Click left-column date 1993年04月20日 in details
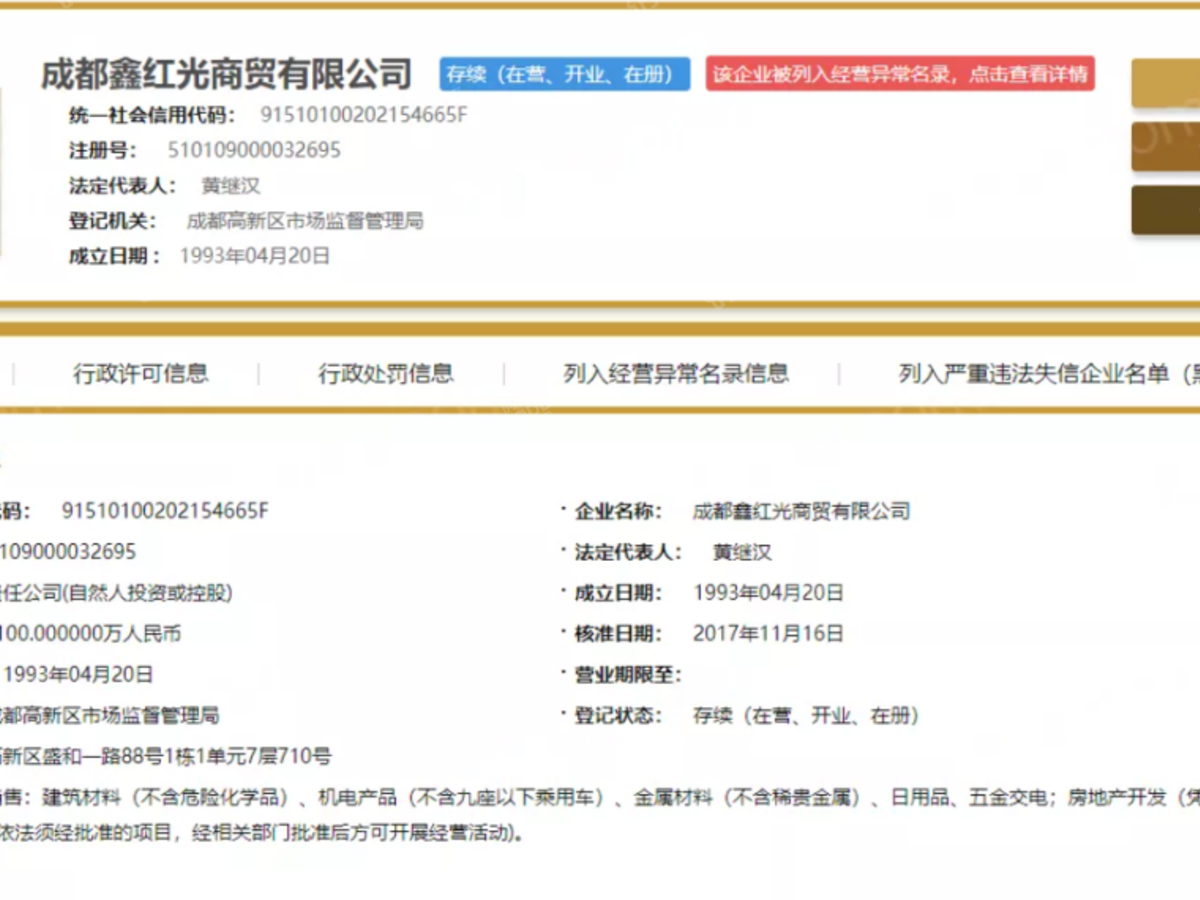Screen dimensions: 1200x900 point(78,675)
